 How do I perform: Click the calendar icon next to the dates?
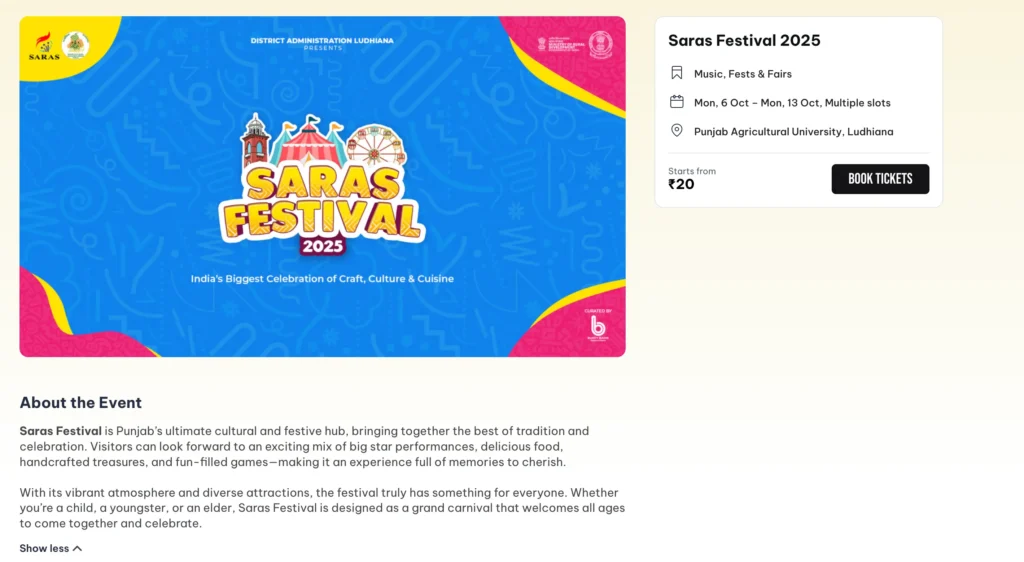pos(677,102)
